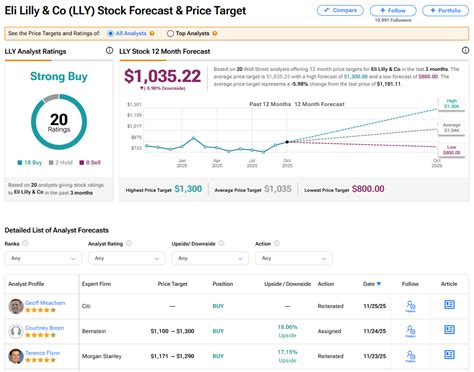The width and height of the screenshot is (474, 372).
Task: Click the 11/25/25 date cell
Action: point(375,306)
